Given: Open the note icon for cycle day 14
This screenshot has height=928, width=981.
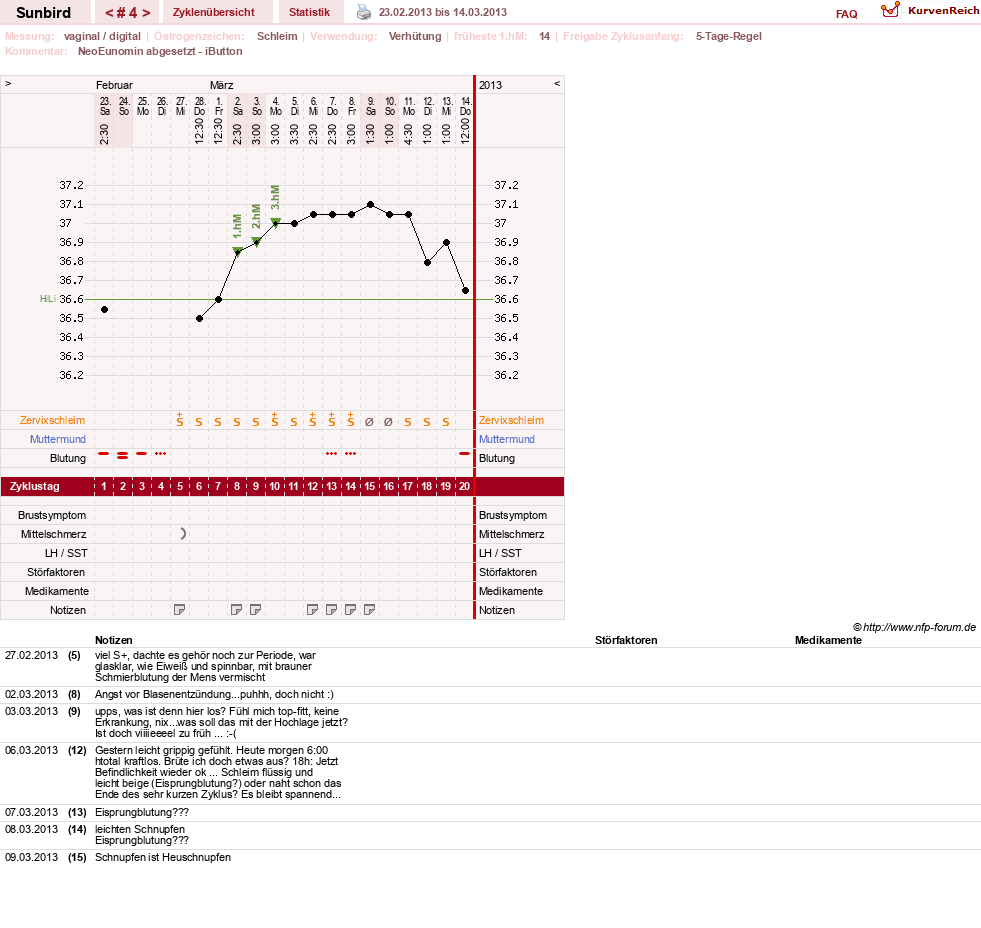Looking at the screenshot, I should click(350, 609).
